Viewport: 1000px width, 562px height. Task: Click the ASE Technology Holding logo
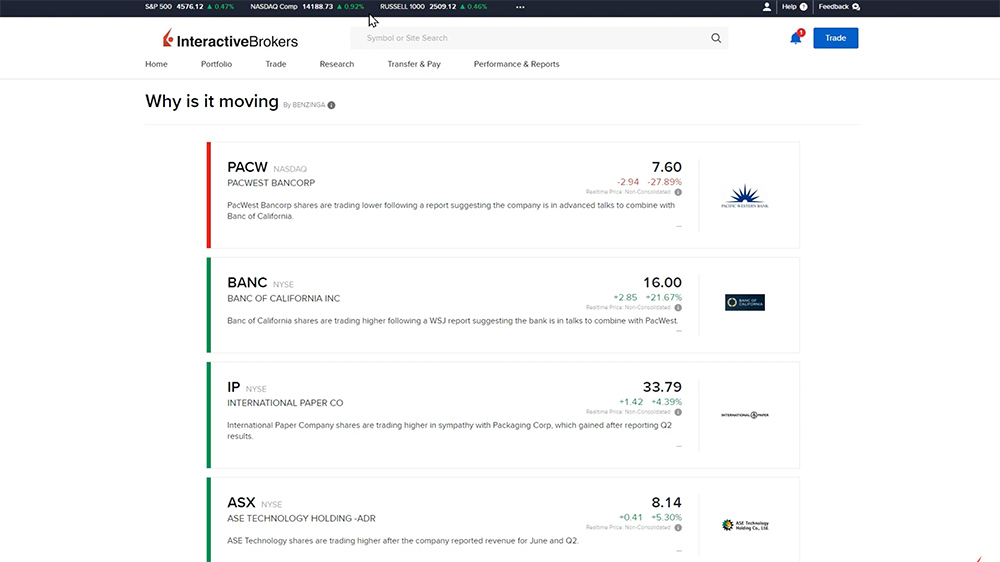pyautogui.click(x=745, y=525)
